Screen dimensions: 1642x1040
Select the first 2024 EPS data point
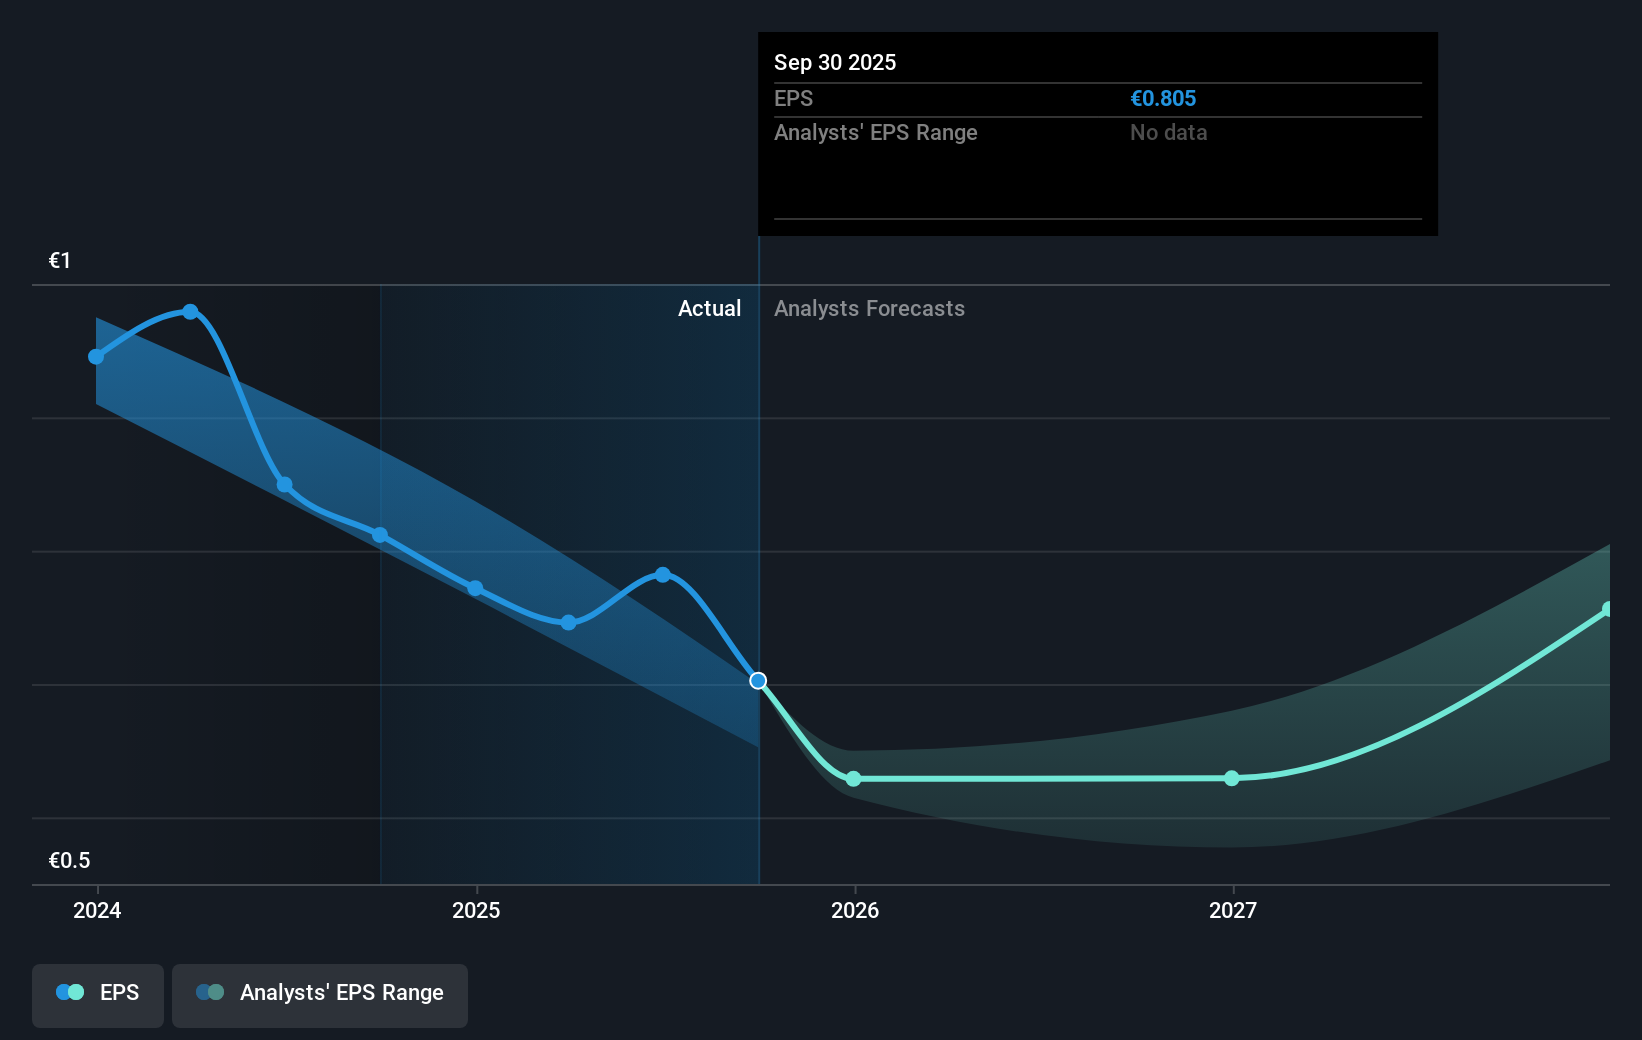point(95,356)
